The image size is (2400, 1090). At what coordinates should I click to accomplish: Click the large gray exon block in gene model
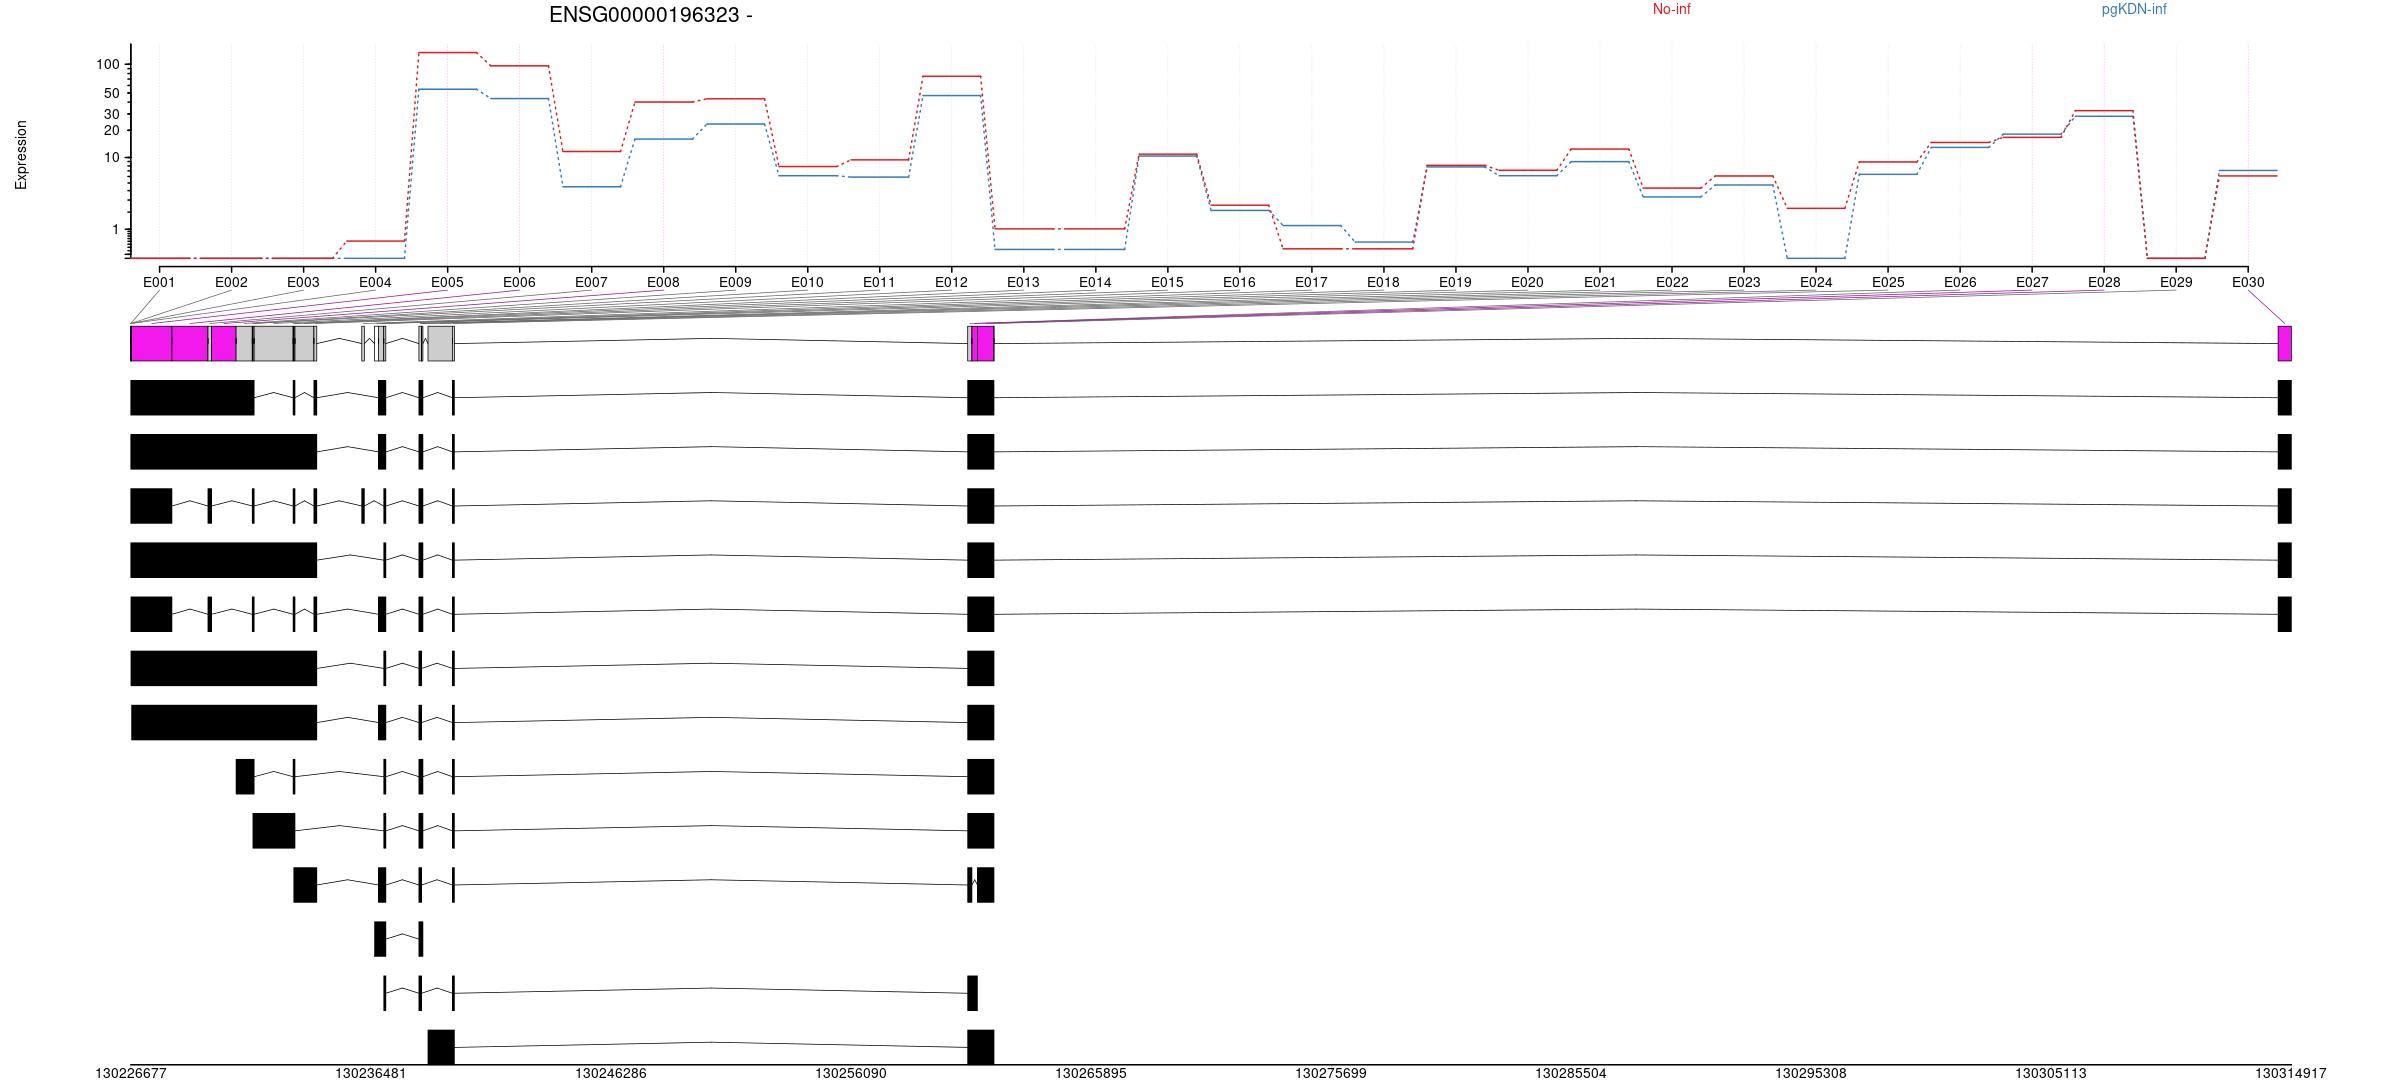tap(273, 343)
